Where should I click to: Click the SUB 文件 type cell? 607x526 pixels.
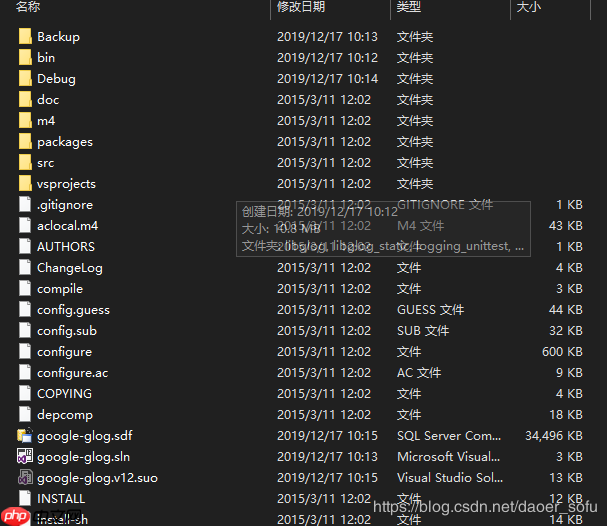423,331
